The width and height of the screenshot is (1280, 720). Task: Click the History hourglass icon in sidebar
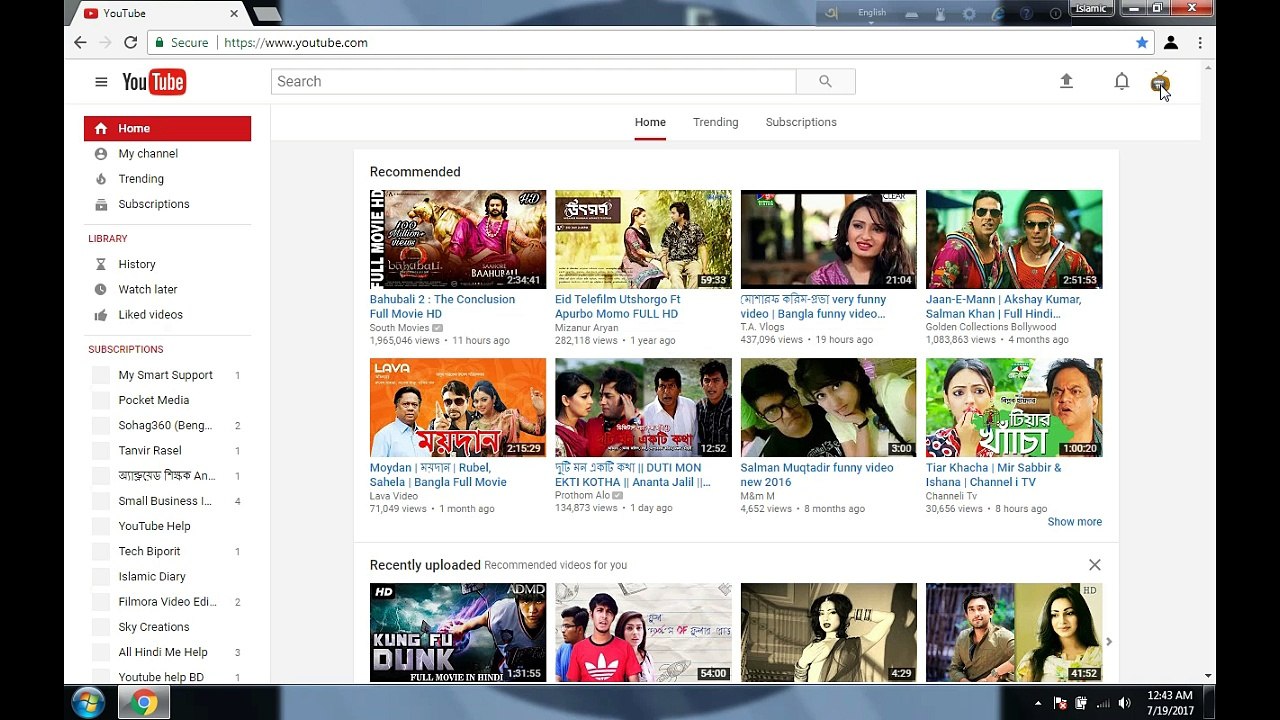tap(100, 264)
